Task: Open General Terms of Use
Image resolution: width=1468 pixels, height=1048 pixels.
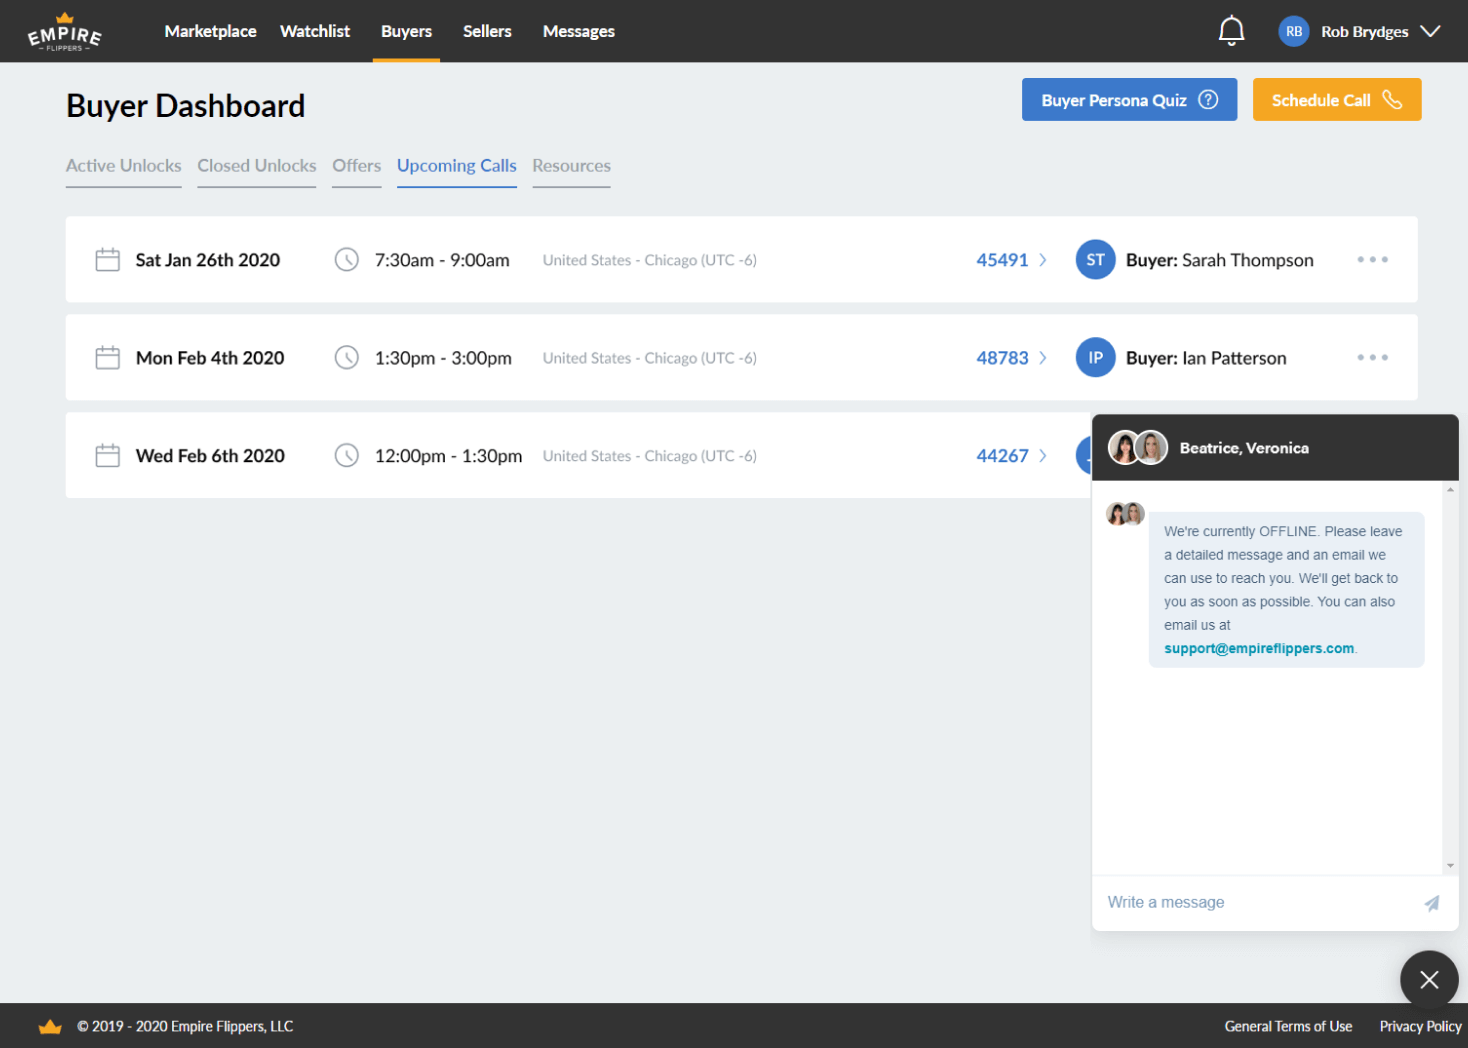Action: 1288,1027
